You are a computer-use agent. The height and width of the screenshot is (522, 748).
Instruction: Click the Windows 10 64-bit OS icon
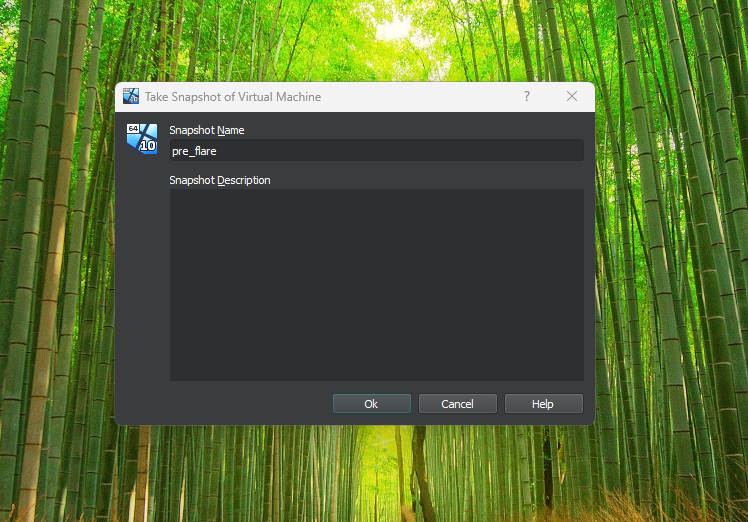coord(141,138)
